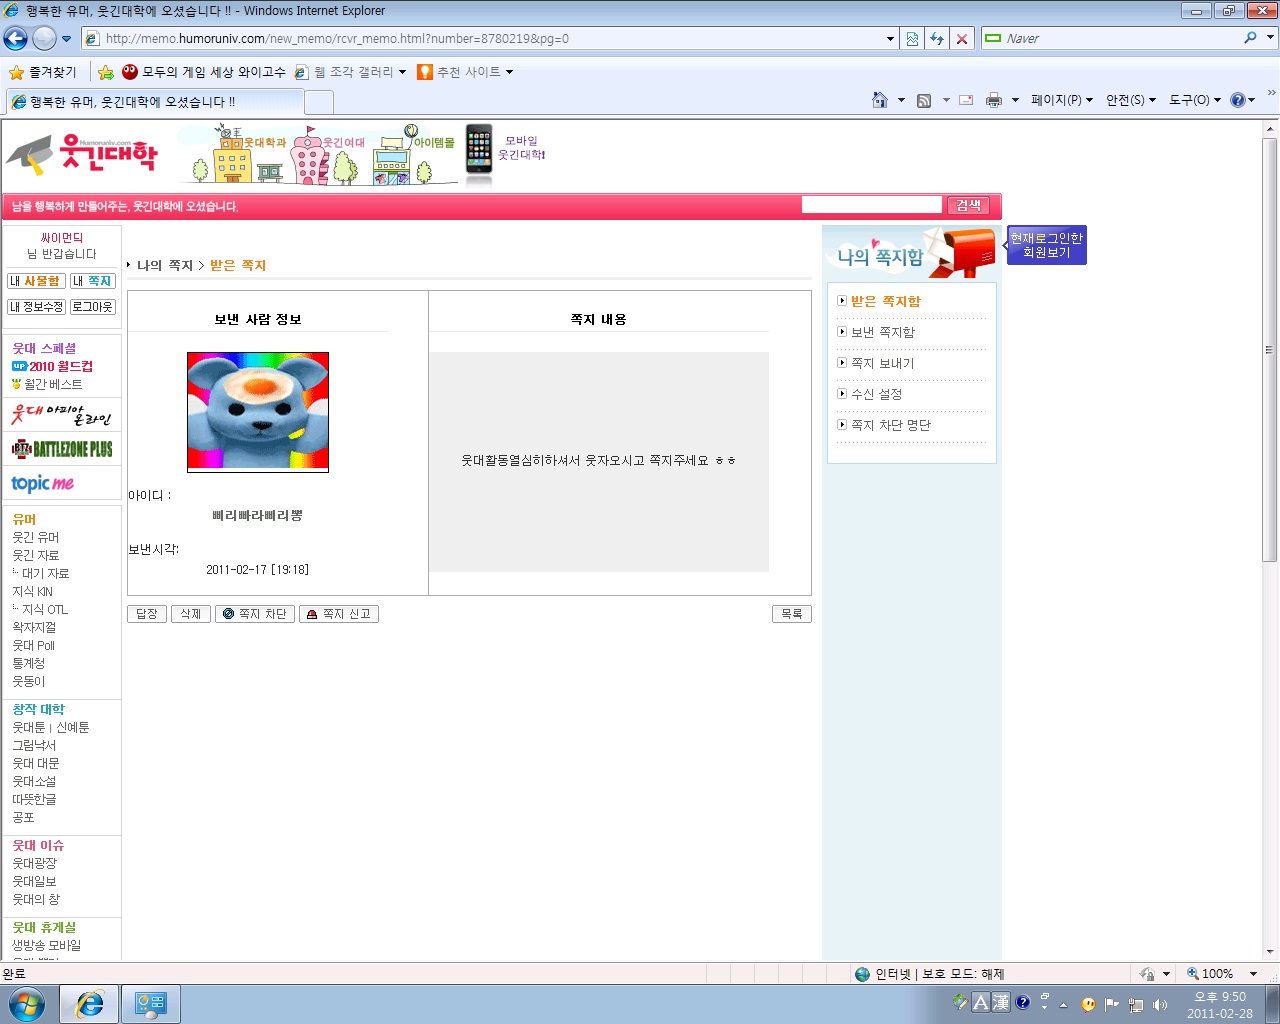Click the RSS feeds toolbar icon
Image resolution: width=1280 pixels, height=1024 pixels.
[x=924, y=100]
